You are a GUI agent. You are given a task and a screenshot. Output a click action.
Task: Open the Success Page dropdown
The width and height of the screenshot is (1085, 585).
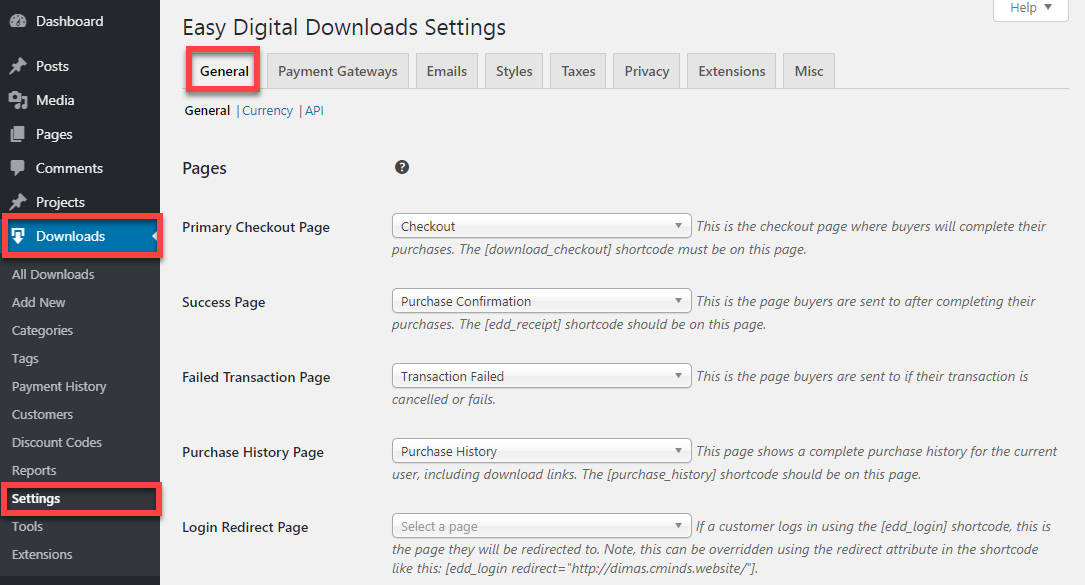tap(541, 301)
